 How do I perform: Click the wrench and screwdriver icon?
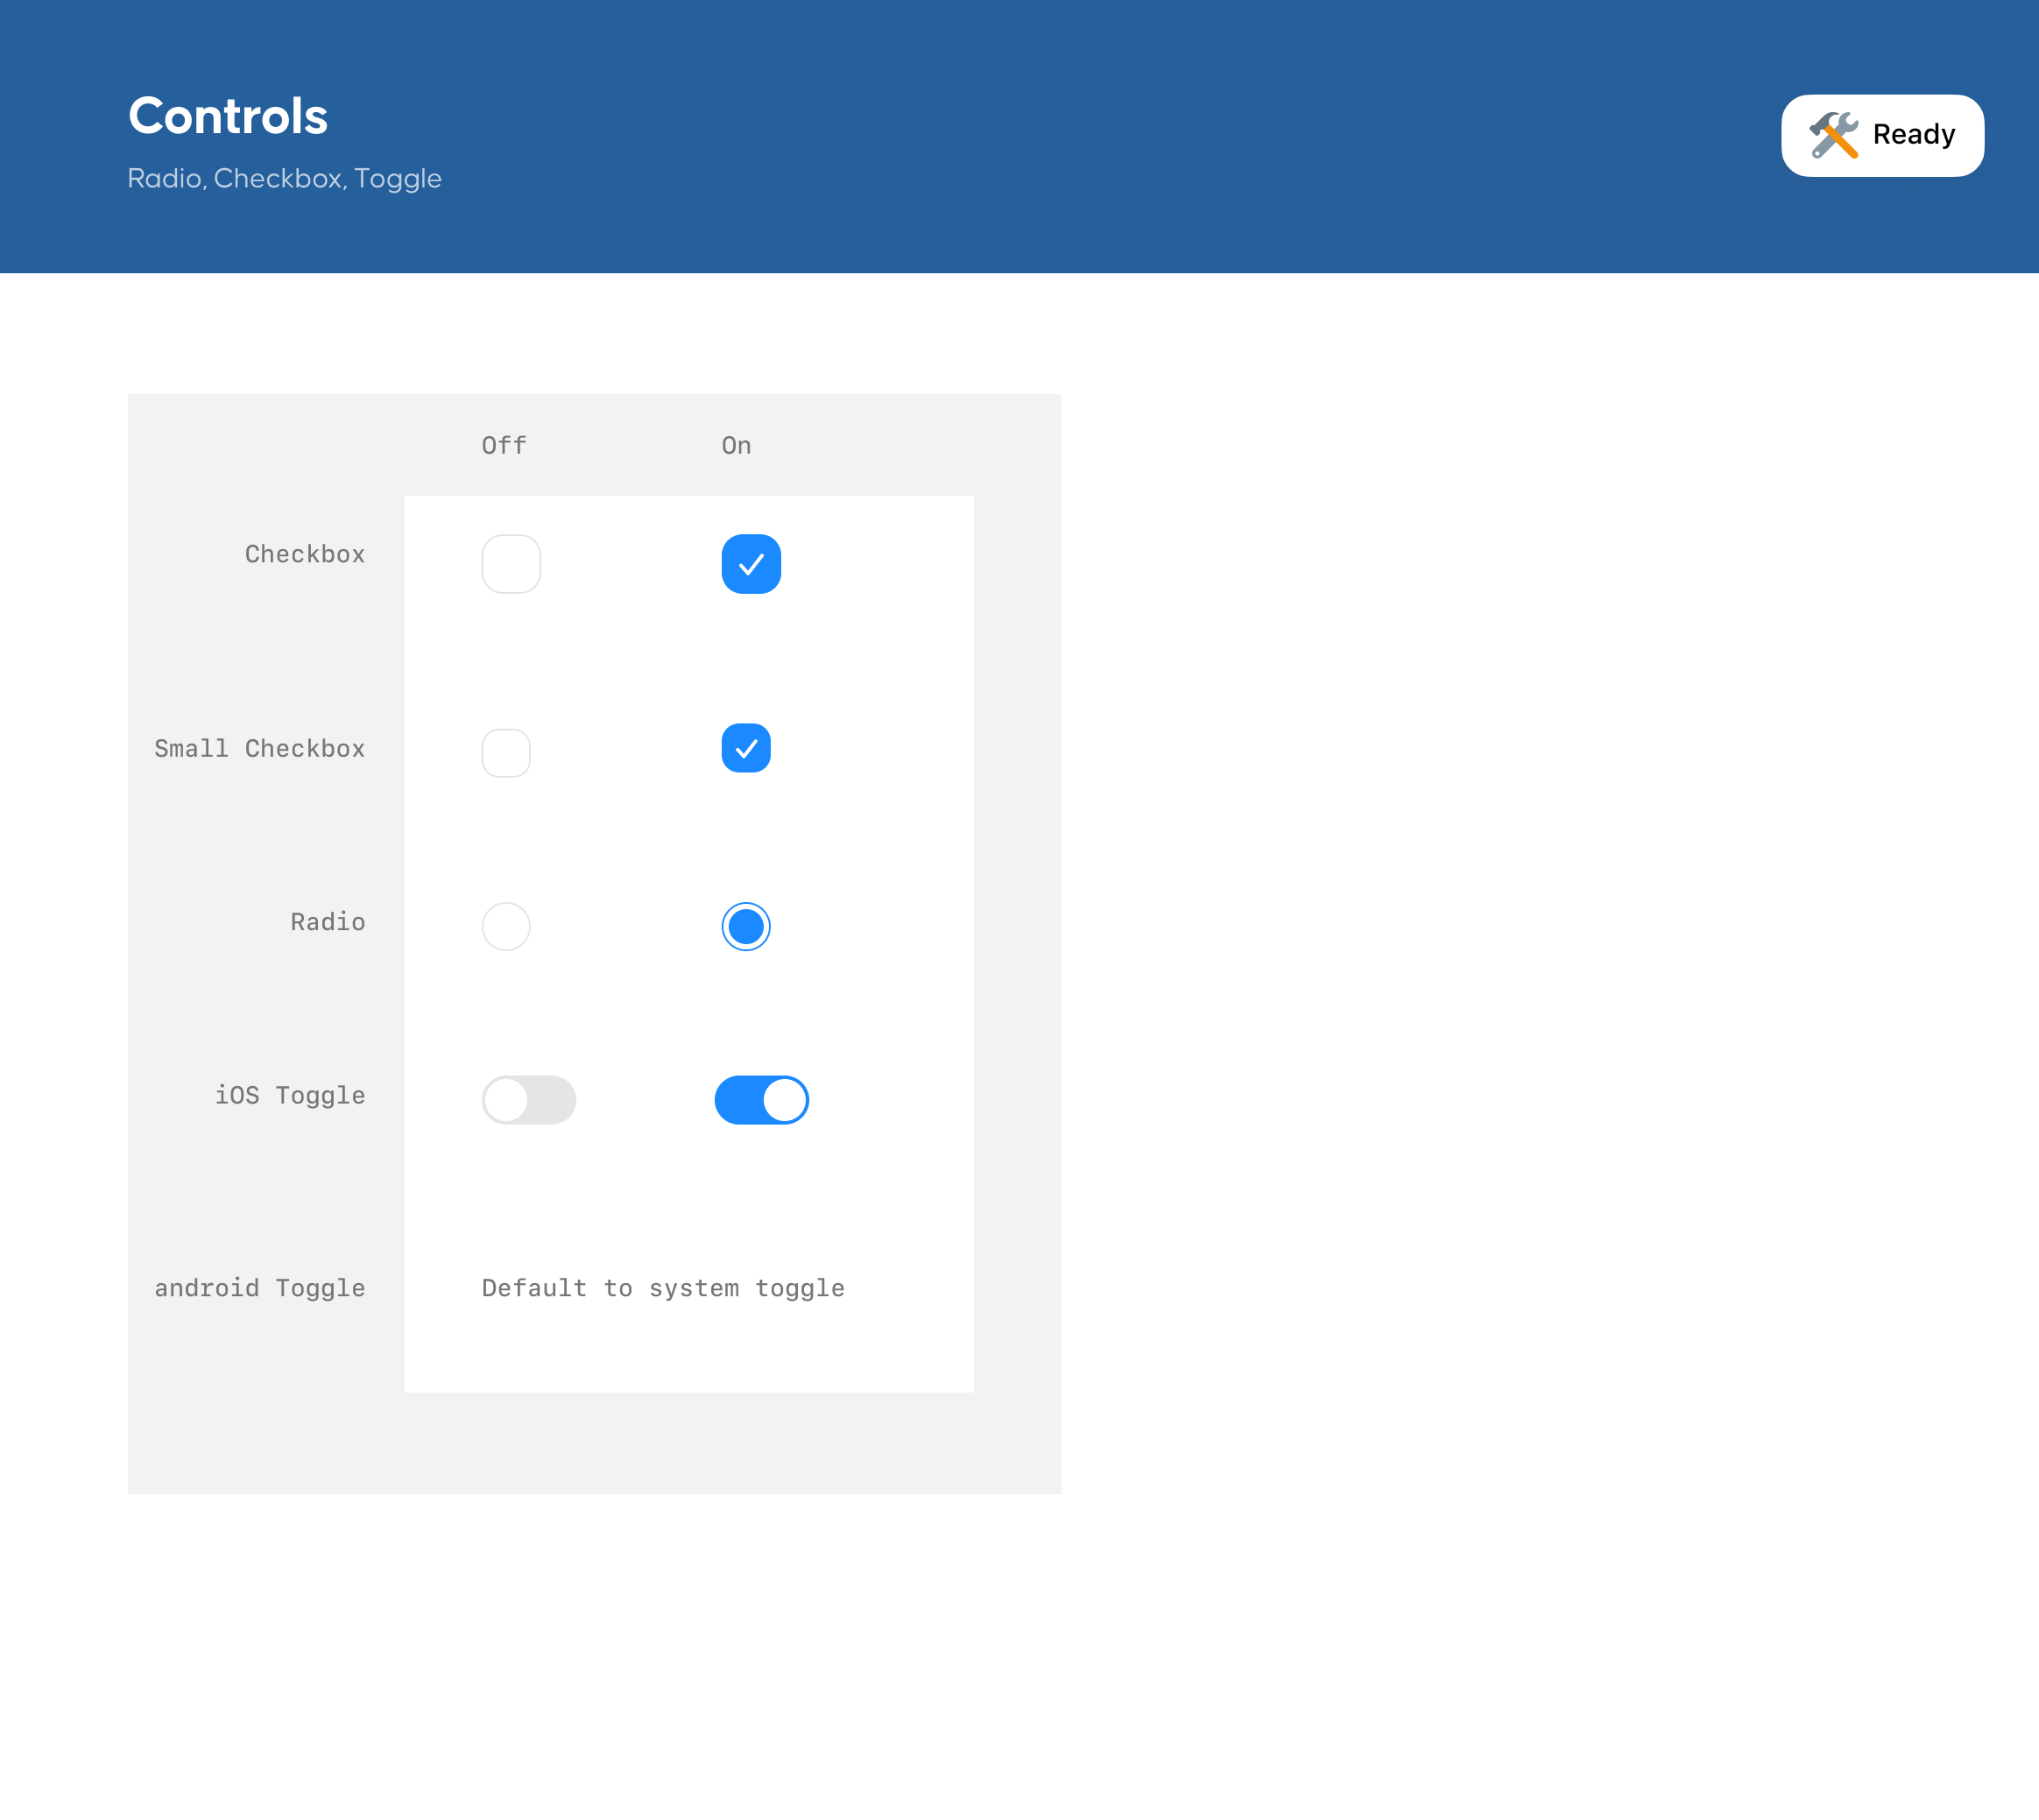coord(1834,136)
